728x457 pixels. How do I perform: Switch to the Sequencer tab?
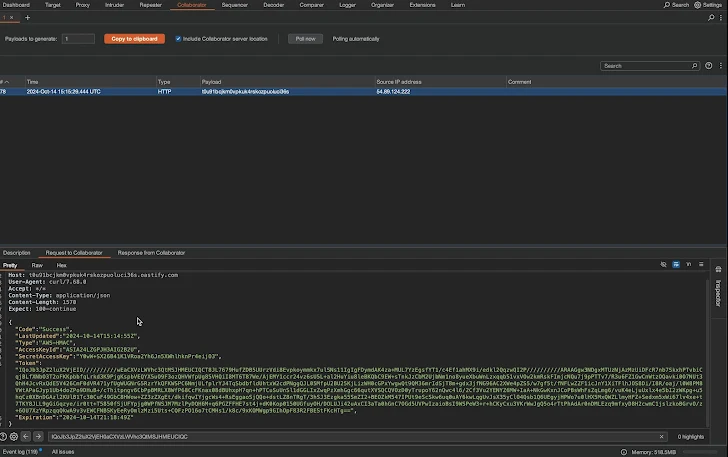point(234,5)
